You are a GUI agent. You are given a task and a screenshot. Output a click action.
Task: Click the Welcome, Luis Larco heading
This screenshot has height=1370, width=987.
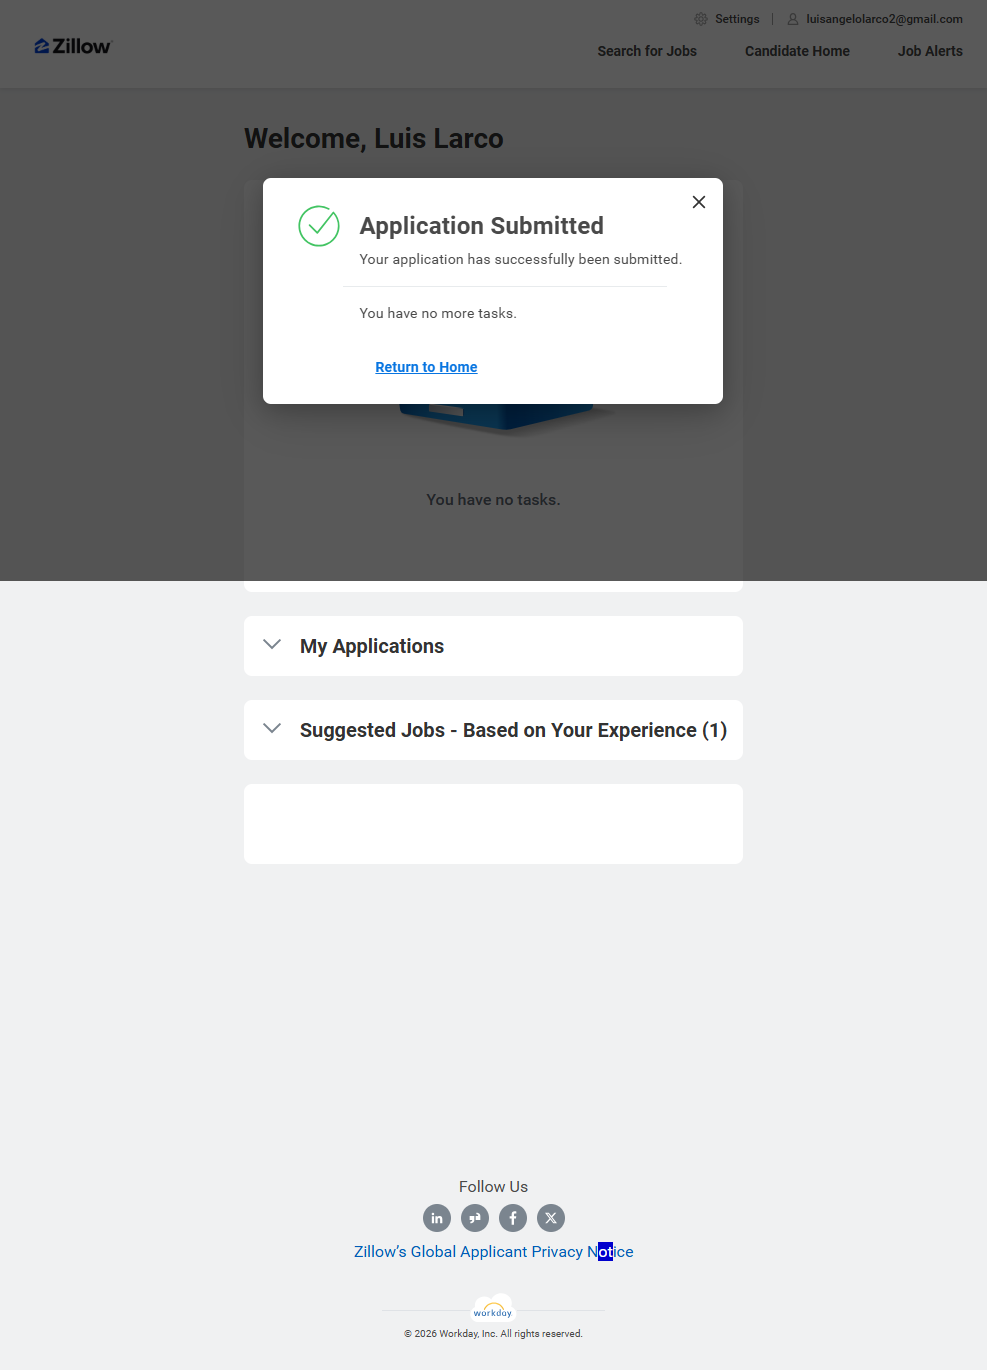tap(374, 139)
